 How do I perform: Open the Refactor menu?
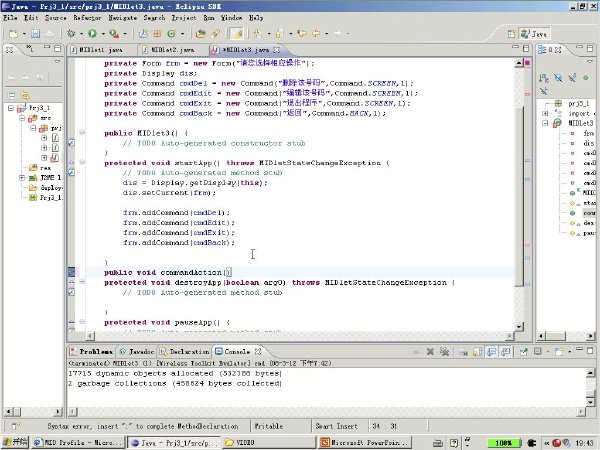point(87,18)
